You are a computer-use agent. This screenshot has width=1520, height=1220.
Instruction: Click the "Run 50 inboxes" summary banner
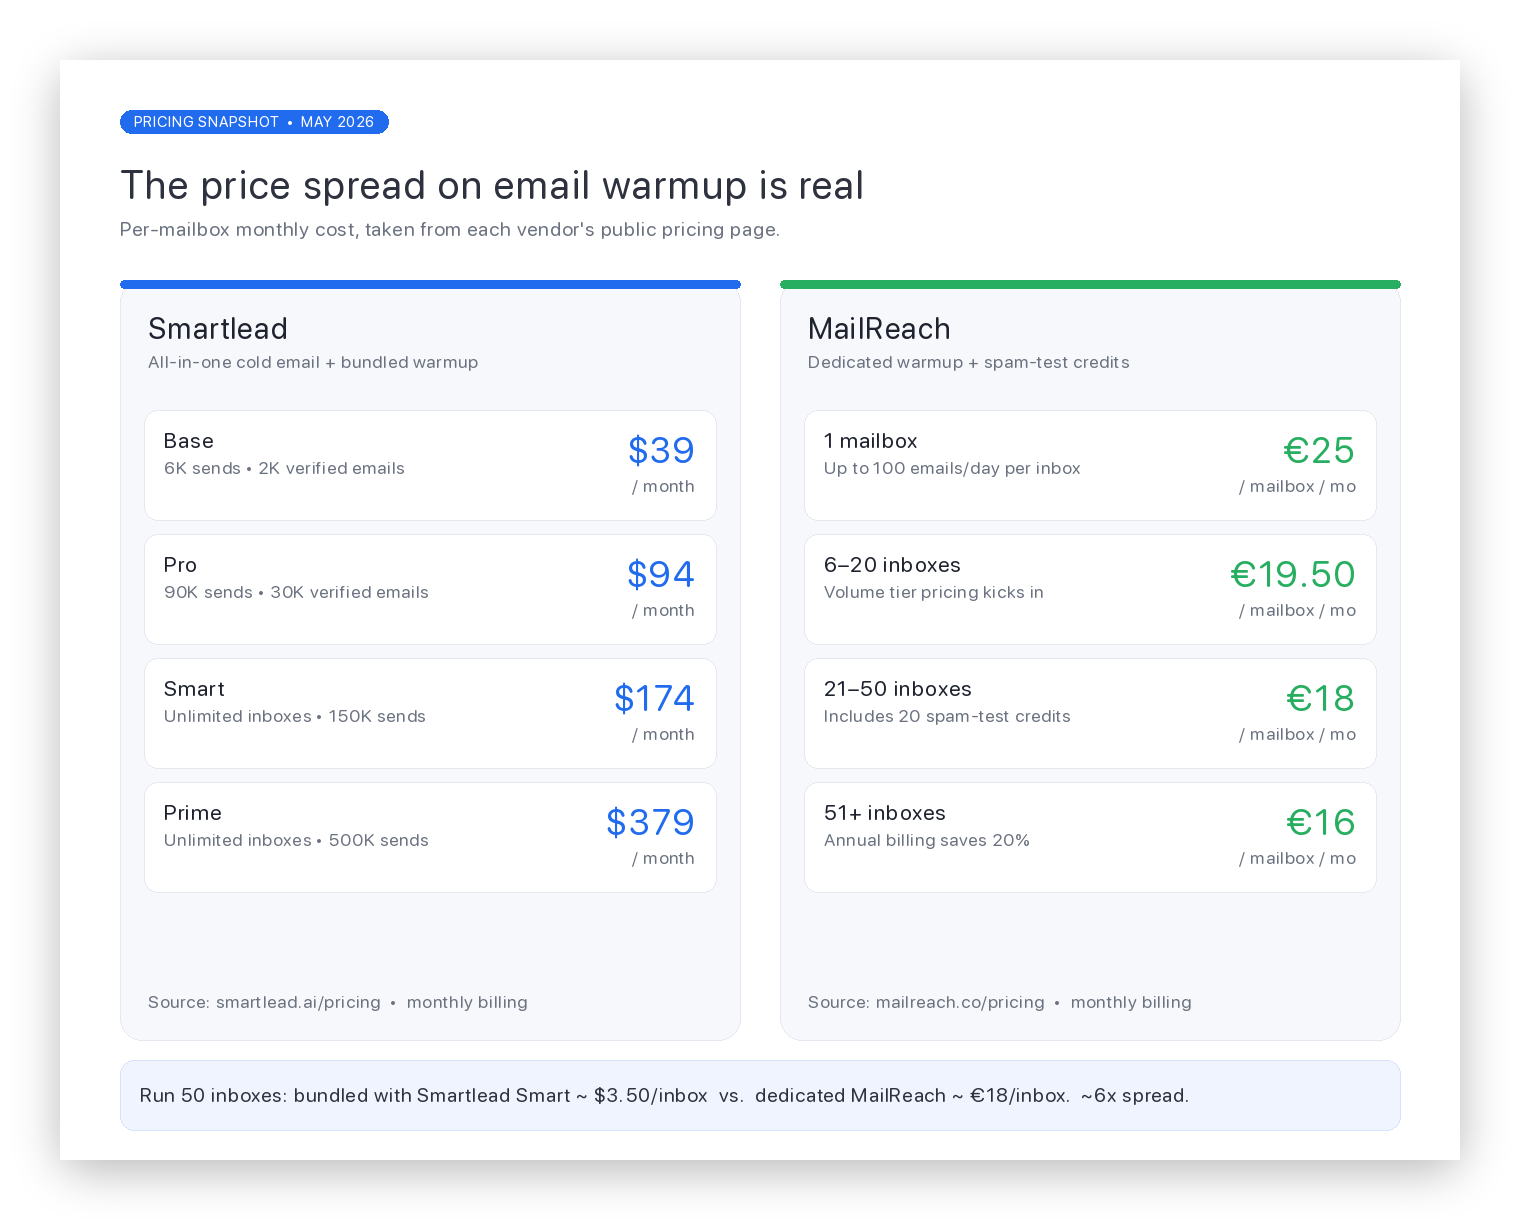(x=760, y=1095)
